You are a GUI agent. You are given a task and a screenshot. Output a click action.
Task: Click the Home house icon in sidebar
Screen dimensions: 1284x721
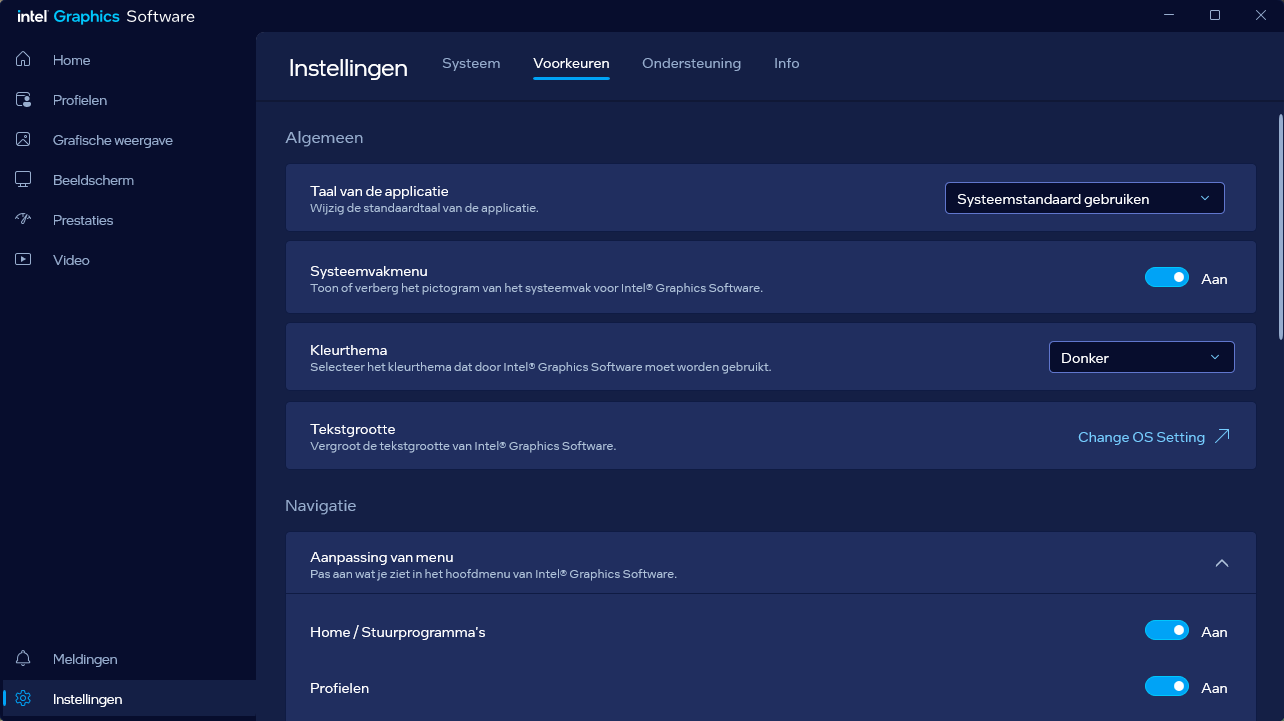[x=23, y=60]
